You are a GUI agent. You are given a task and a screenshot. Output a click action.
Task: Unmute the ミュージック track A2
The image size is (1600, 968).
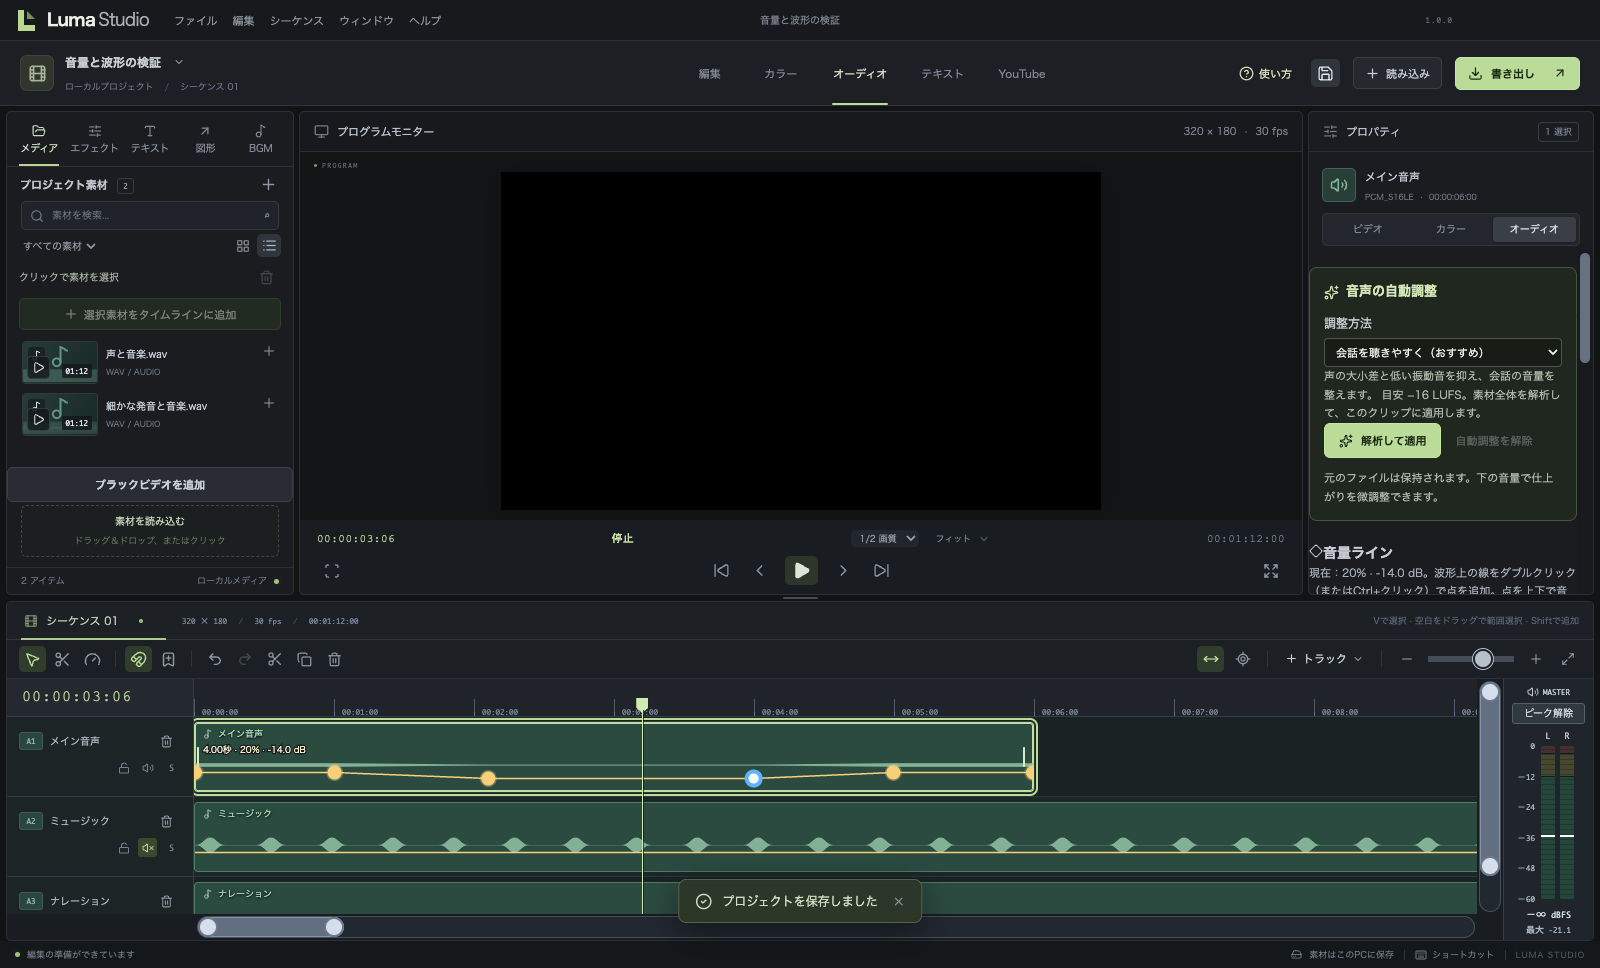(148, 848)
